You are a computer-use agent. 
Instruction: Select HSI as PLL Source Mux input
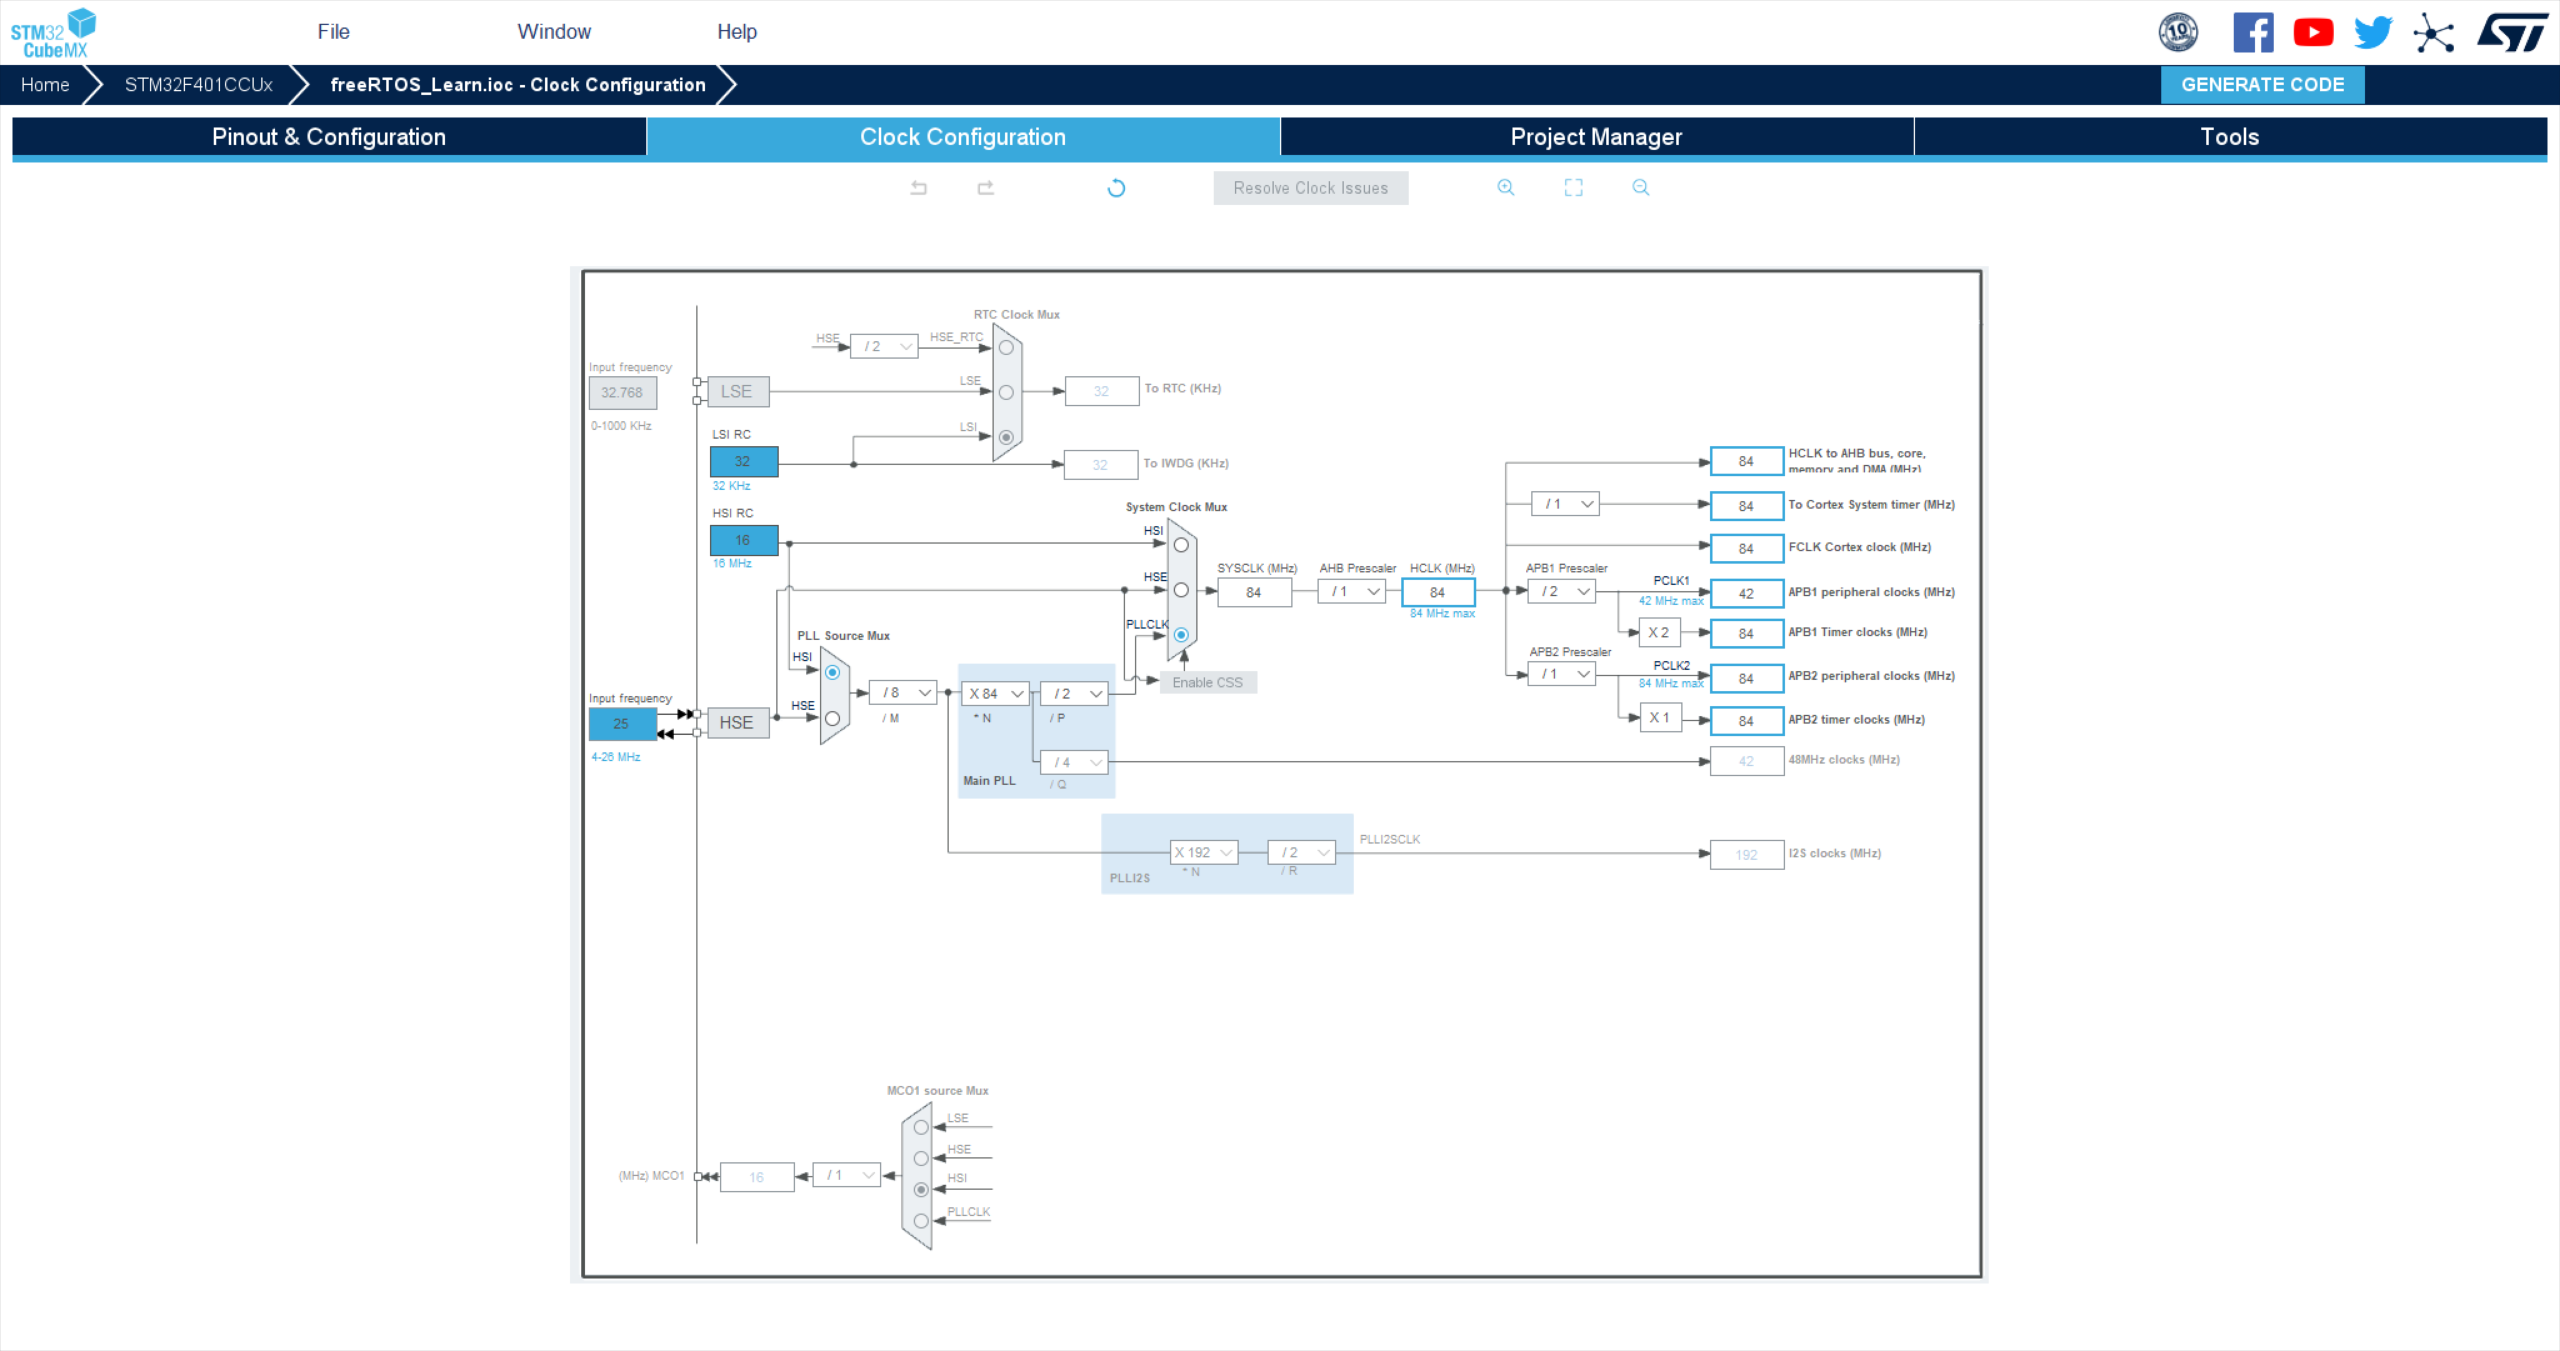coord(832,673)
